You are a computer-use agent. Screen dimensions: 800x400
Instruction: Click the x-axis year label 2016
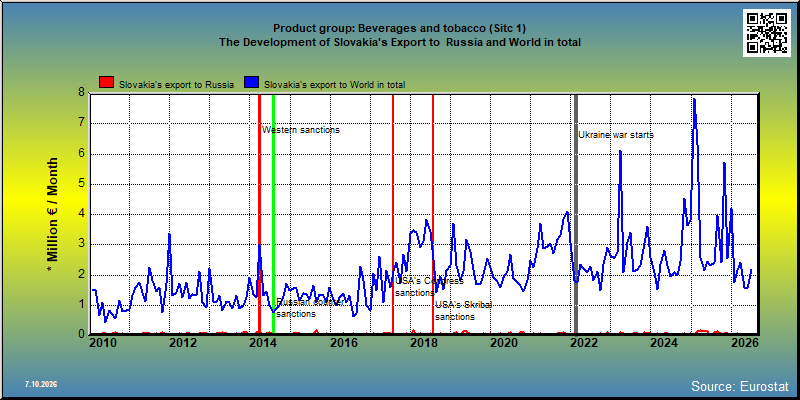(343, 342)
